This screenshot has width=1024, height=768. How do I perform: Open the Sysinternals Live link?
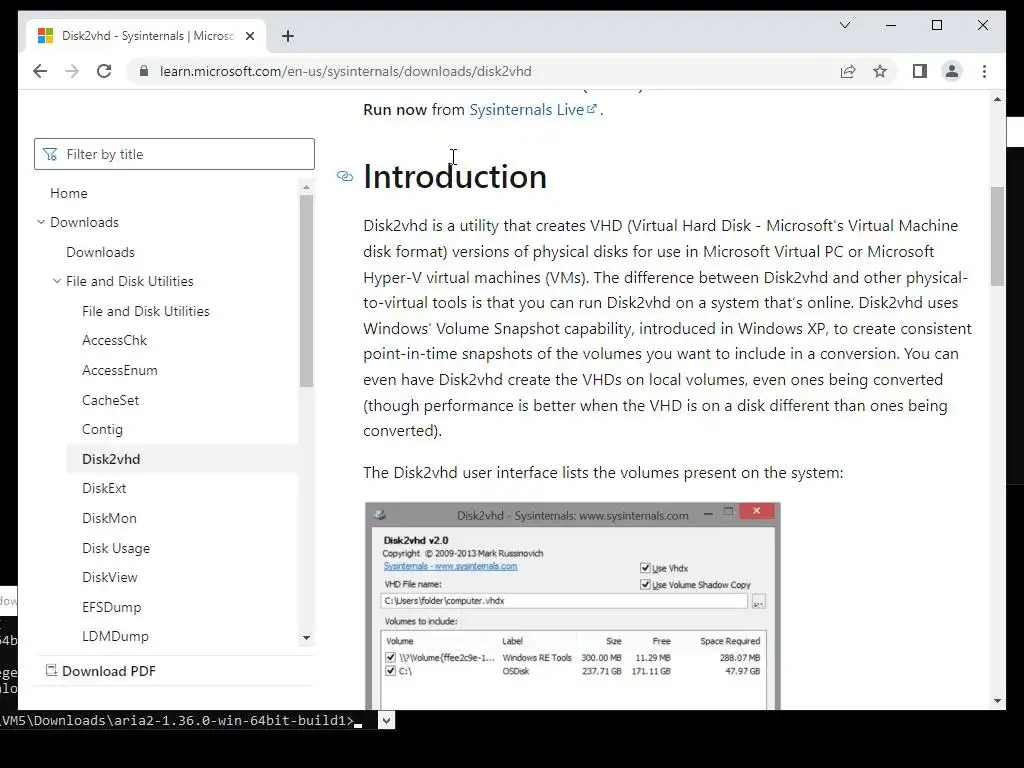coord(533,110)
